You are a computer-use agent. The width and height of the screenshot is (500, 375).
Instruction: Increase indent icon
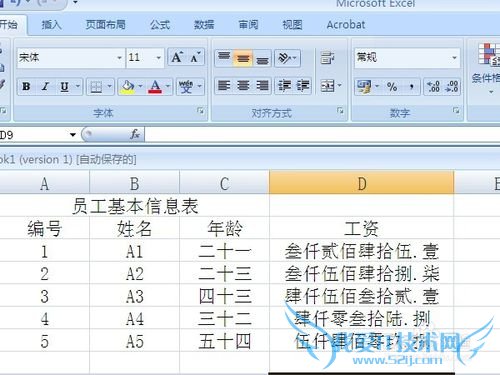[x=303, y=86]
